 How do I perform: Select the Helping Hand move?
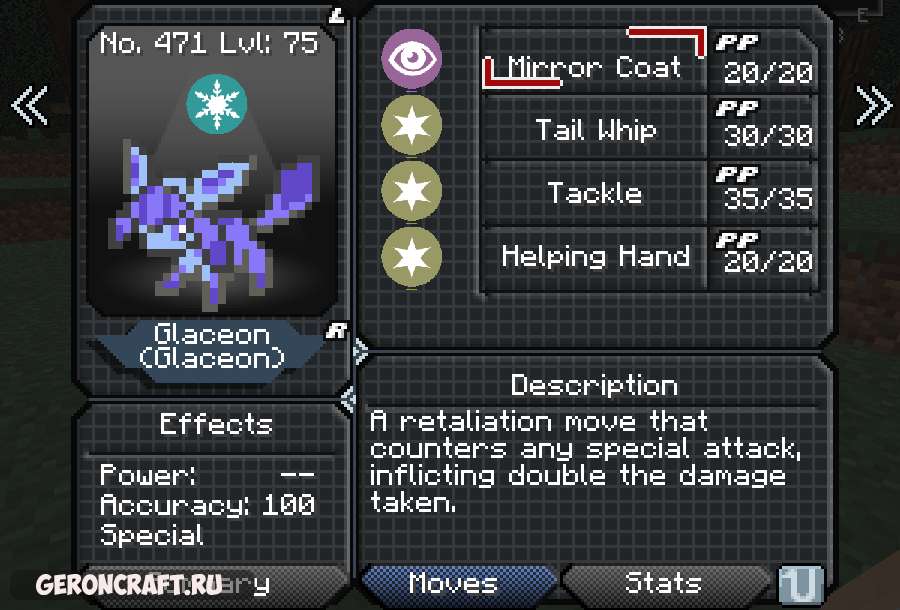(594, 257)
